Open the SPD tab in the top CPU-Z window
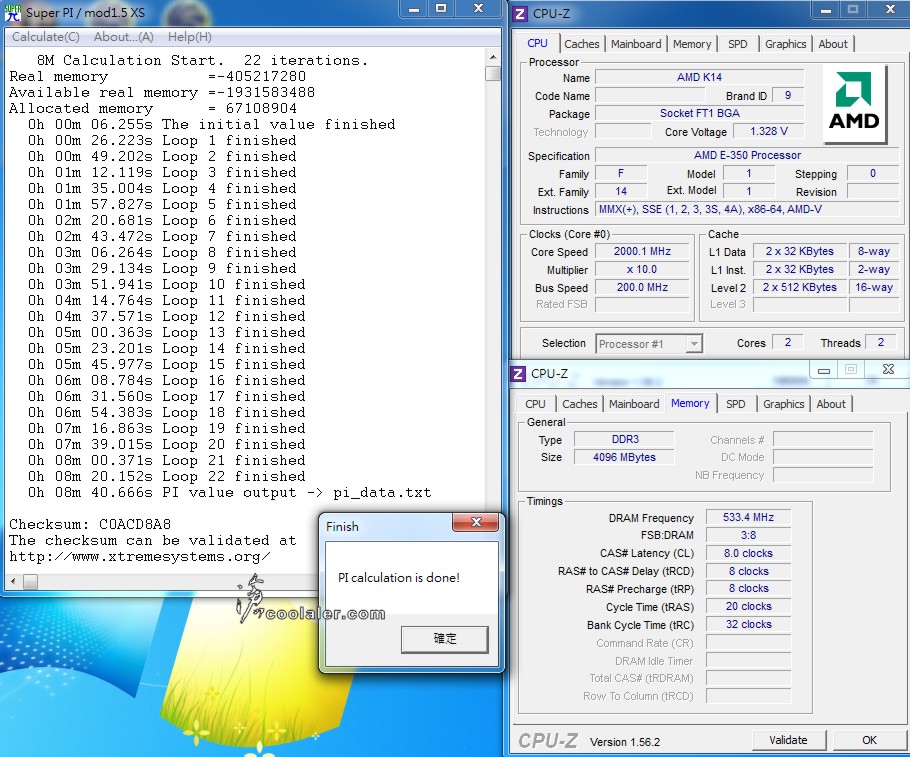 pyautogui.click(x=738, y=44)
